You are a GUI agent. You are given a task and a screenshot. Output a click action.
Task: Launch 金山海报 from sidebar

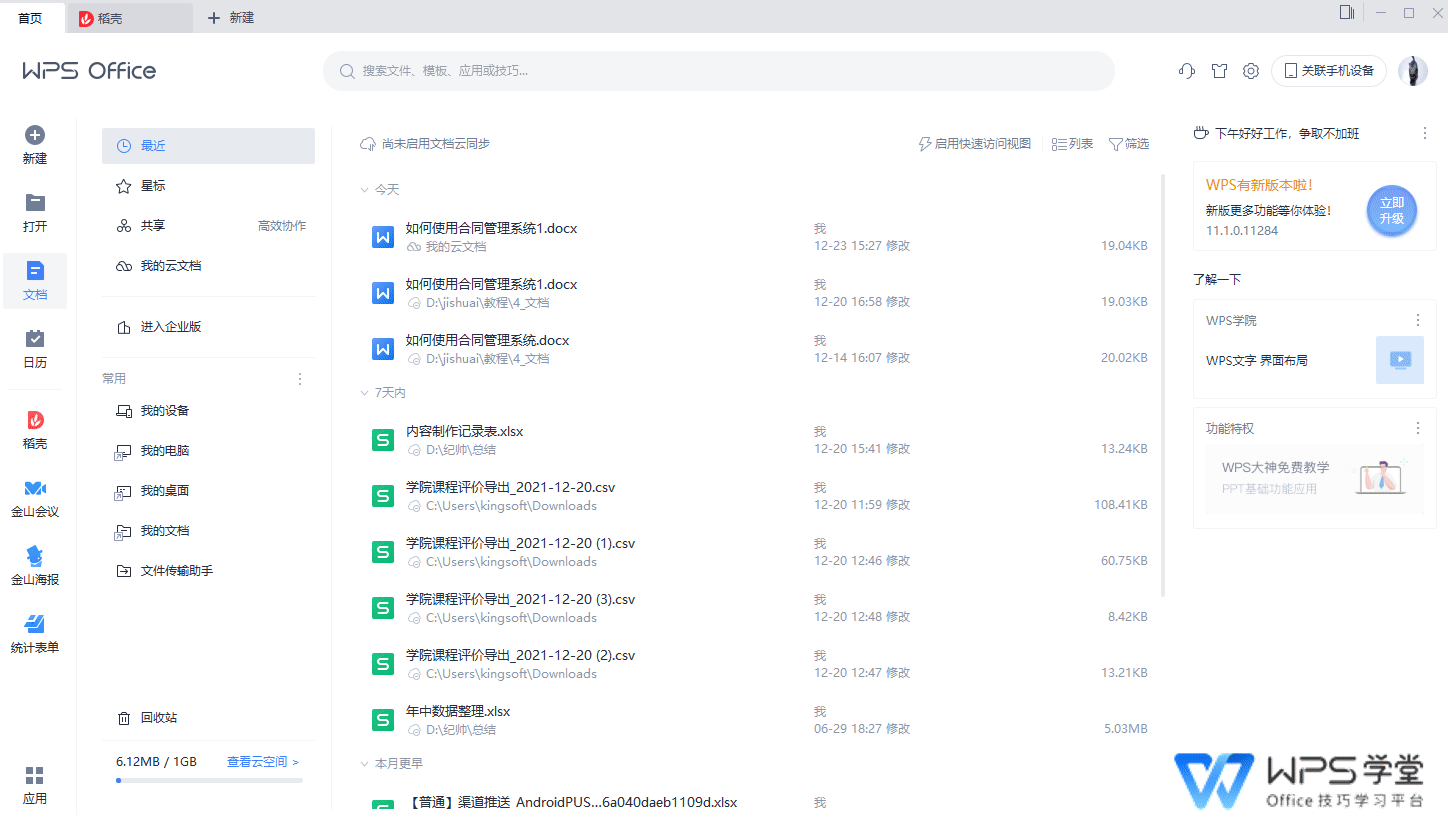35,556
